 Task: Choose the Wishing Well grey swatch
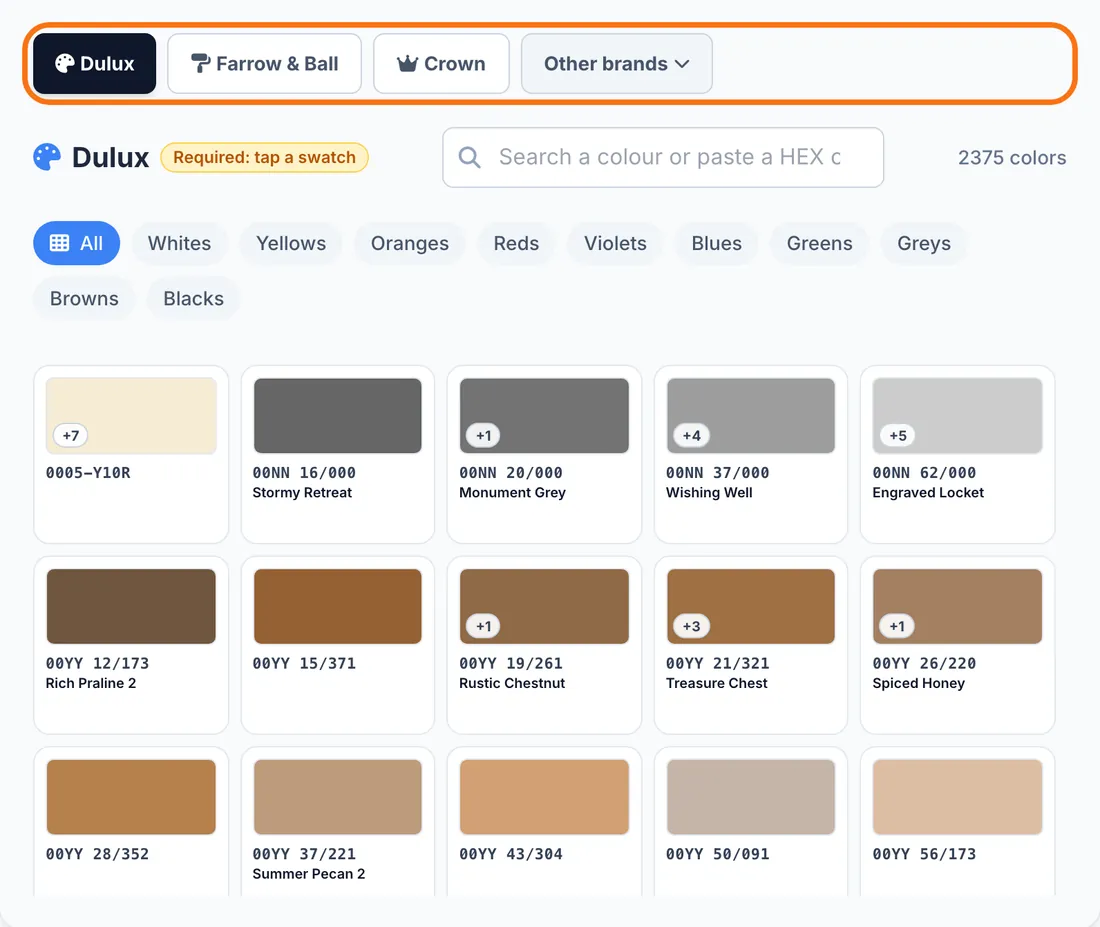[751, 415]
